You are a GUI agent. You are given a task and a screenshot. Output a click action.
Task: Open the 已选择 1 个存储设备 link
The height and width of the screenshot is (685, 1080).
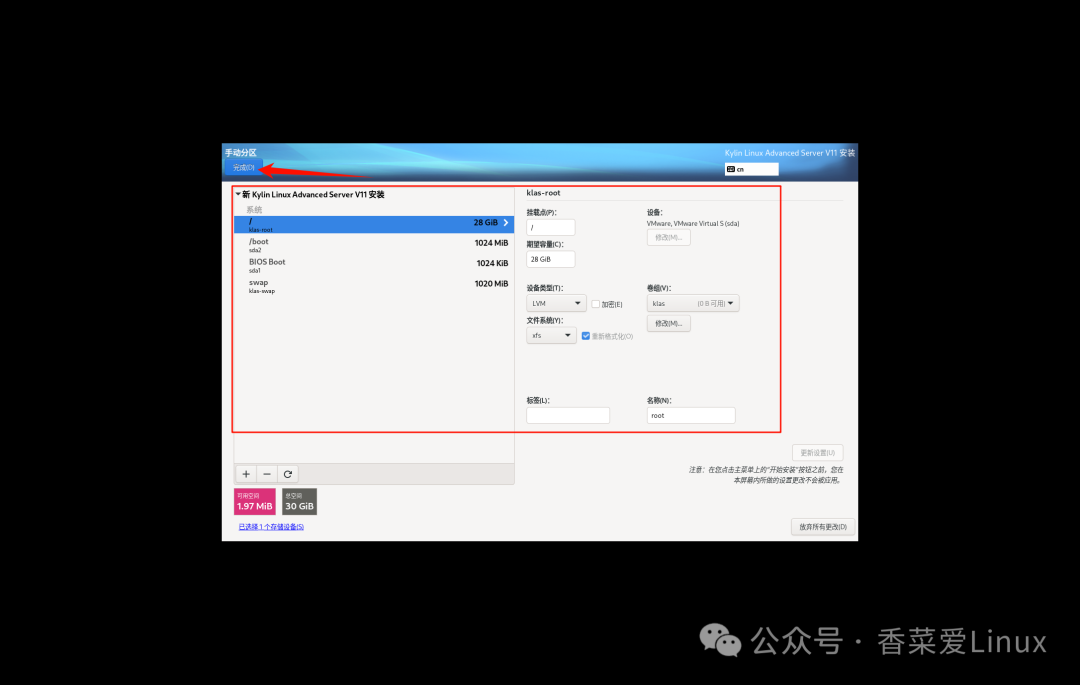271,527
